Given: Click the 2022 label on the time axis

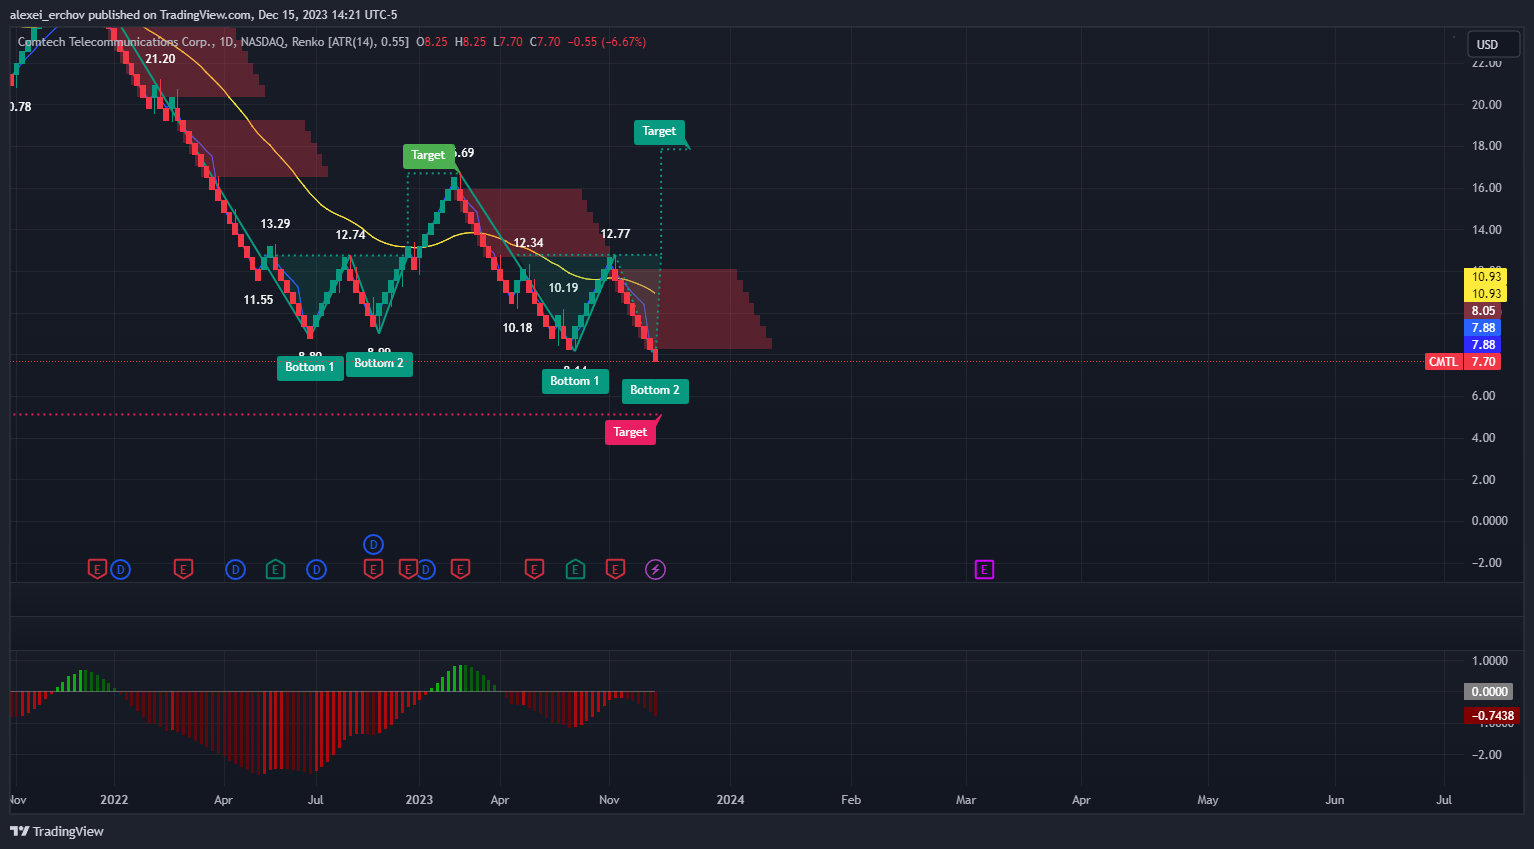Looking at the screenshot, I should 114,800.
